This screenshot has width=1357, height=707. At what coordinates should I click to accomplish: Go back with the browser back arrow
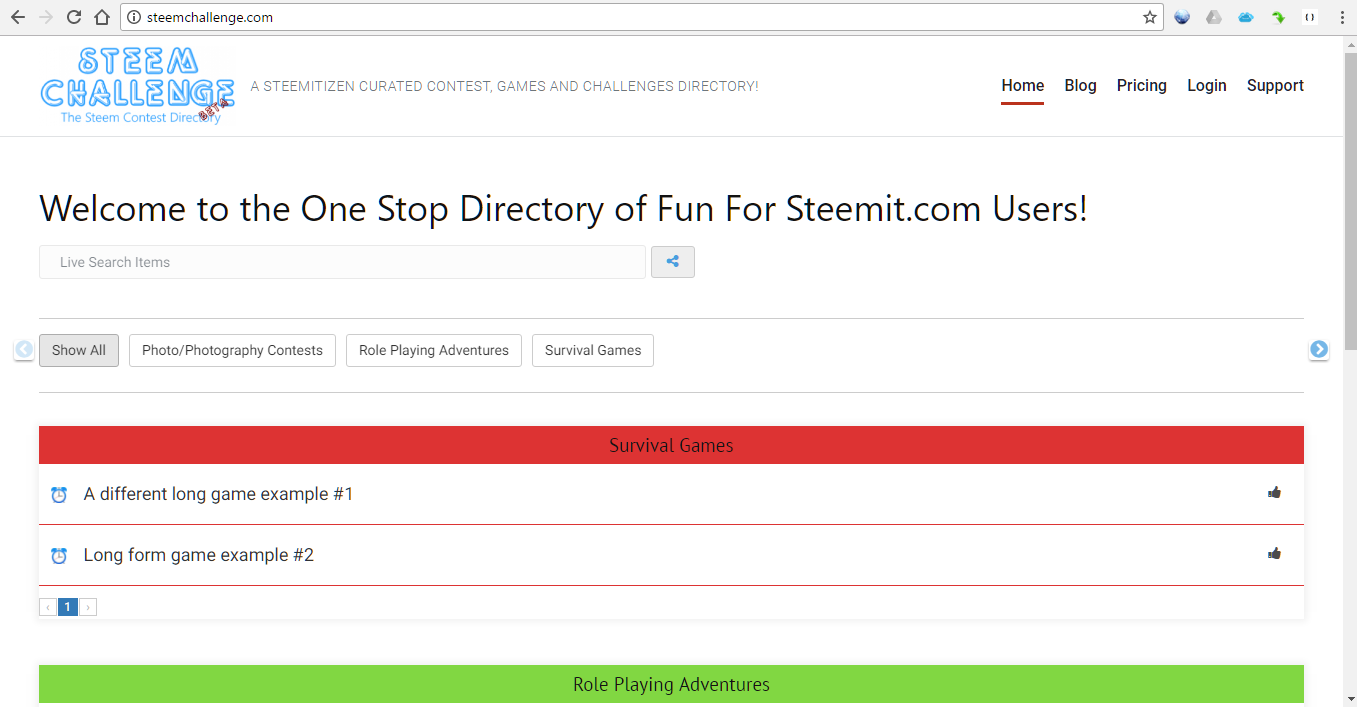pos(18,17)
